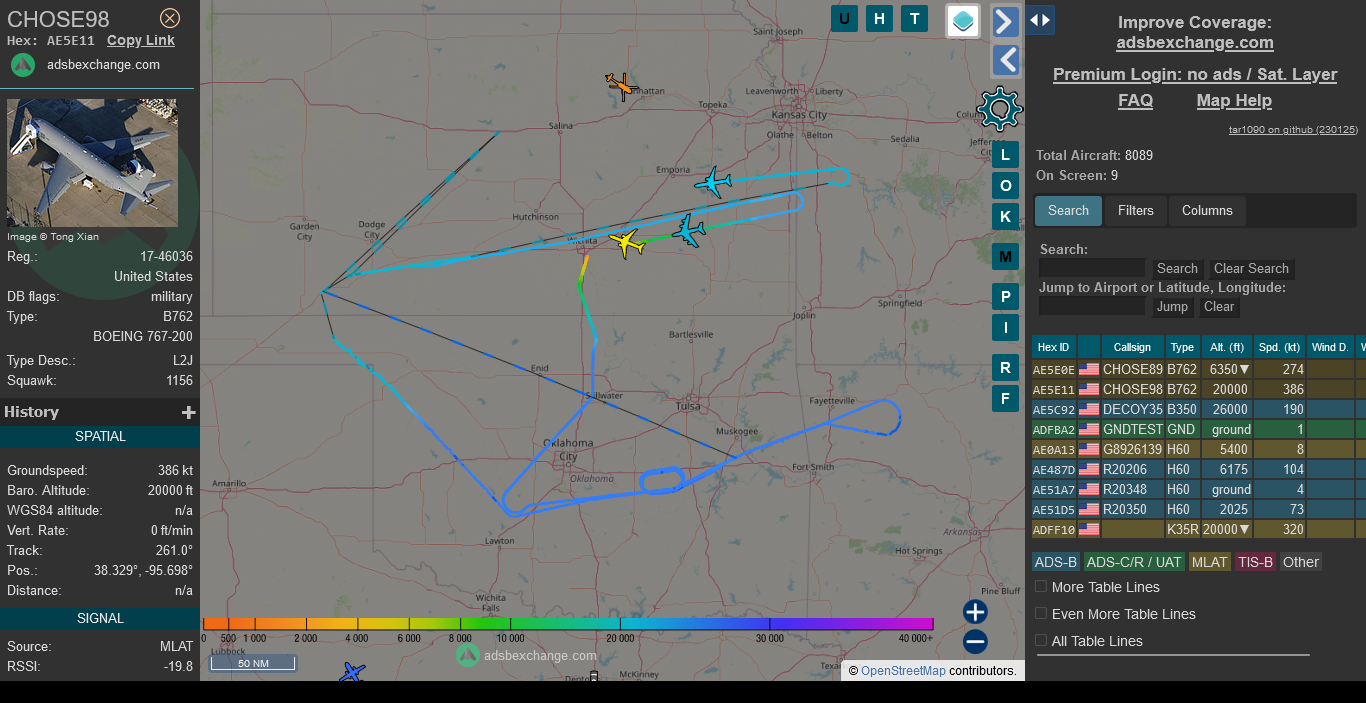This screenshot has width=1366, height=703.
Task: Zoom out with the minus map button
Action: (976, 642)
